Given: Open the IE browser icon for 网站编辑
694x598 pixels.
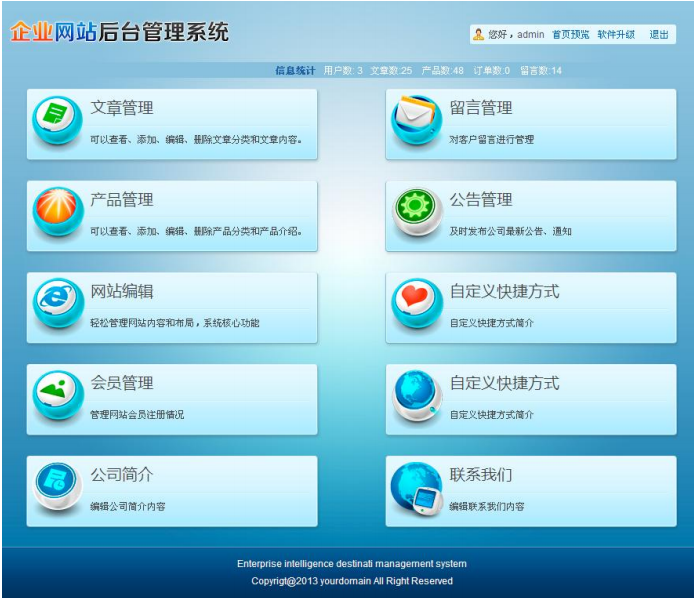Looking at the screenshot, I should (57, 301).
